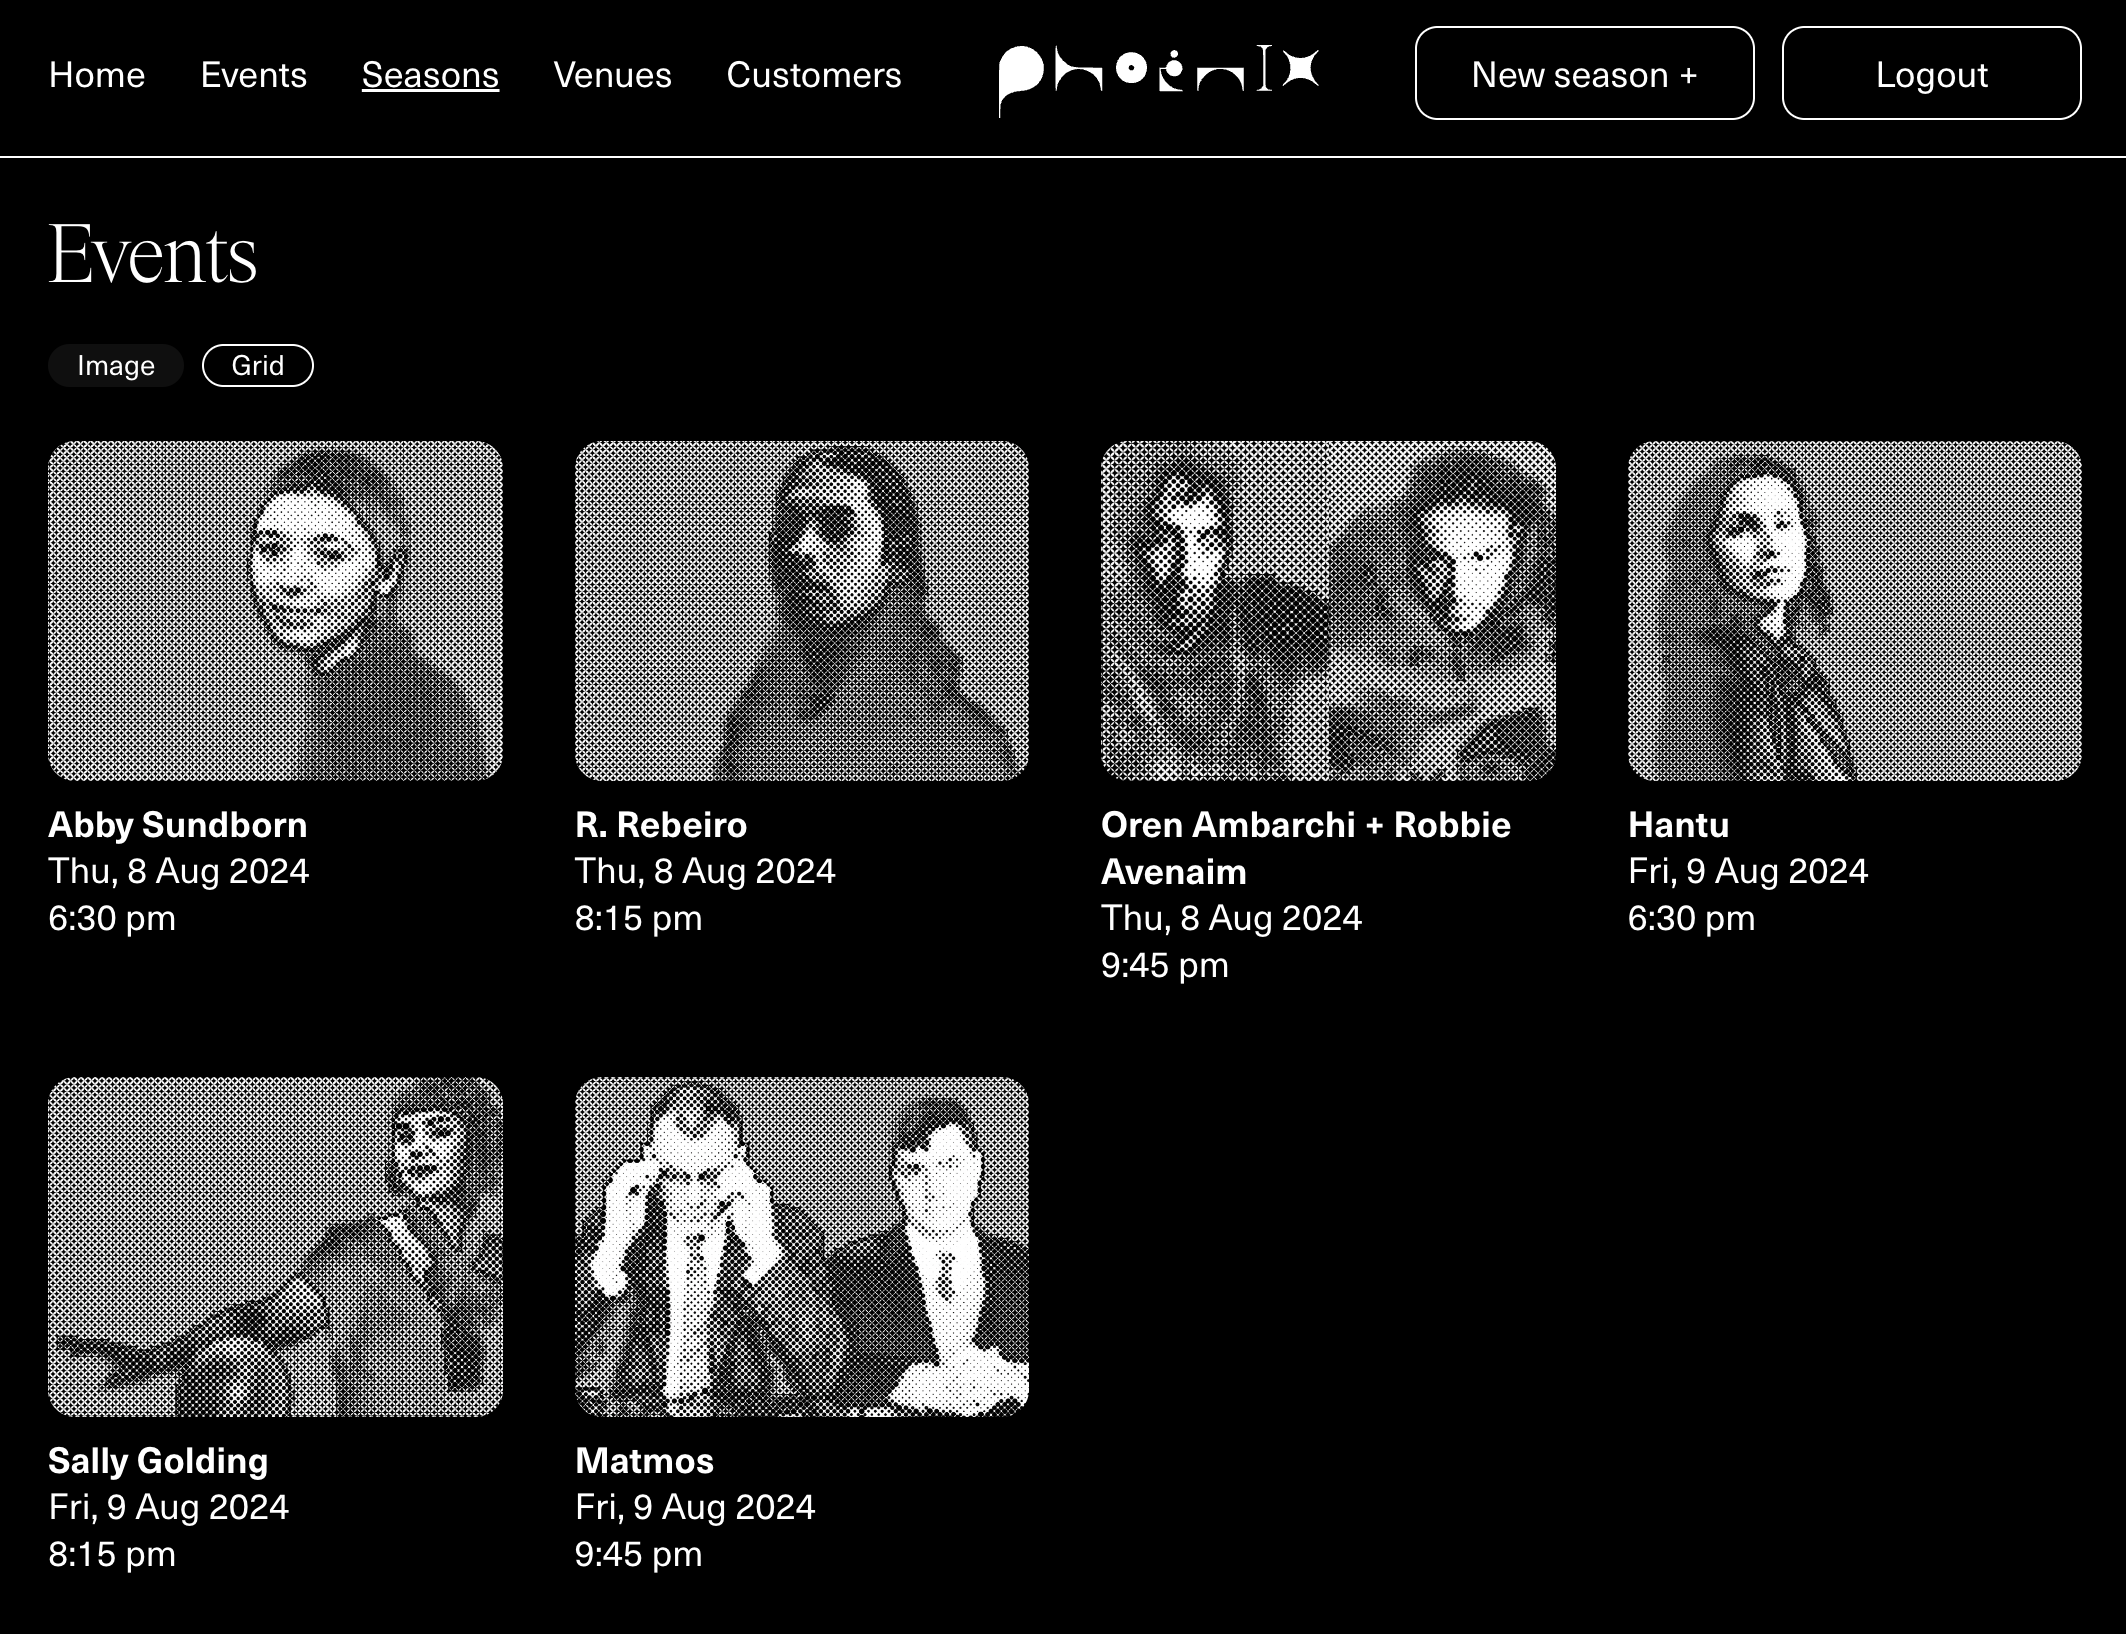Click the Matmos event photo

[801, 1246]
